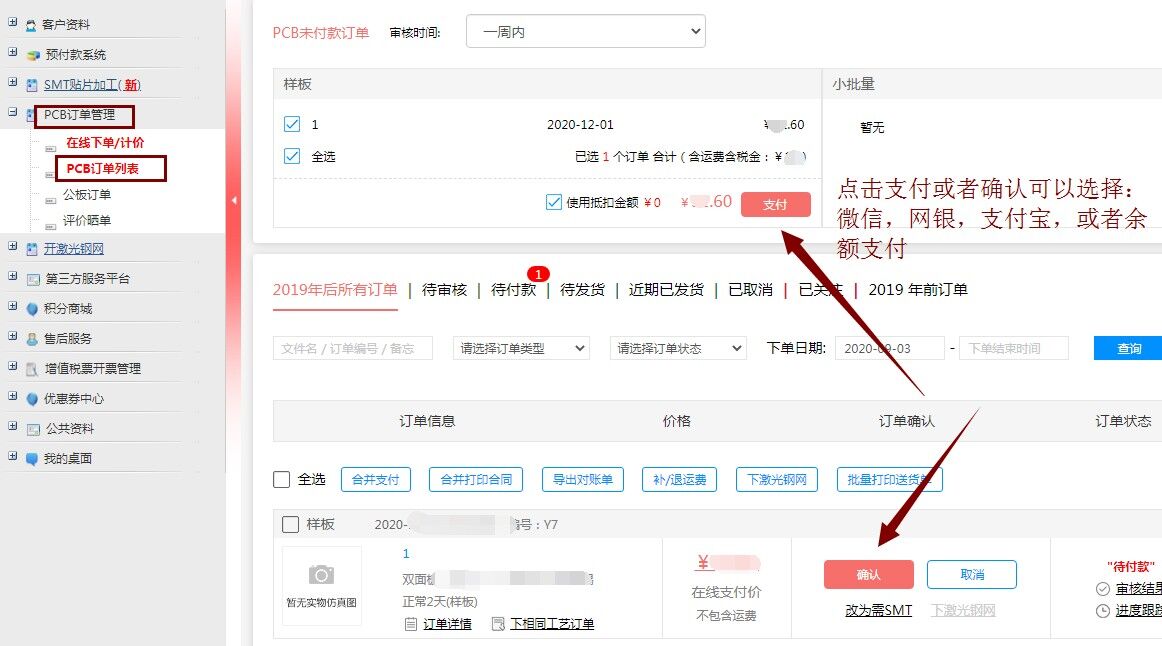Click the camera placeholder thumbnail icon
This screenshot has height=646, width=1162.
pyautogui.click(x=321, y=574)
